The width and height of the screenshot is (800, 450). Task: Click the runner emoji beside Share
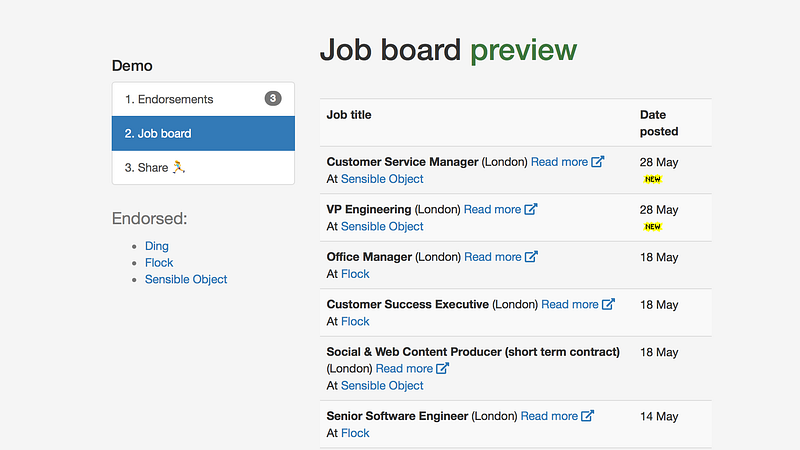pyautogui.click(x=179, y=167)
